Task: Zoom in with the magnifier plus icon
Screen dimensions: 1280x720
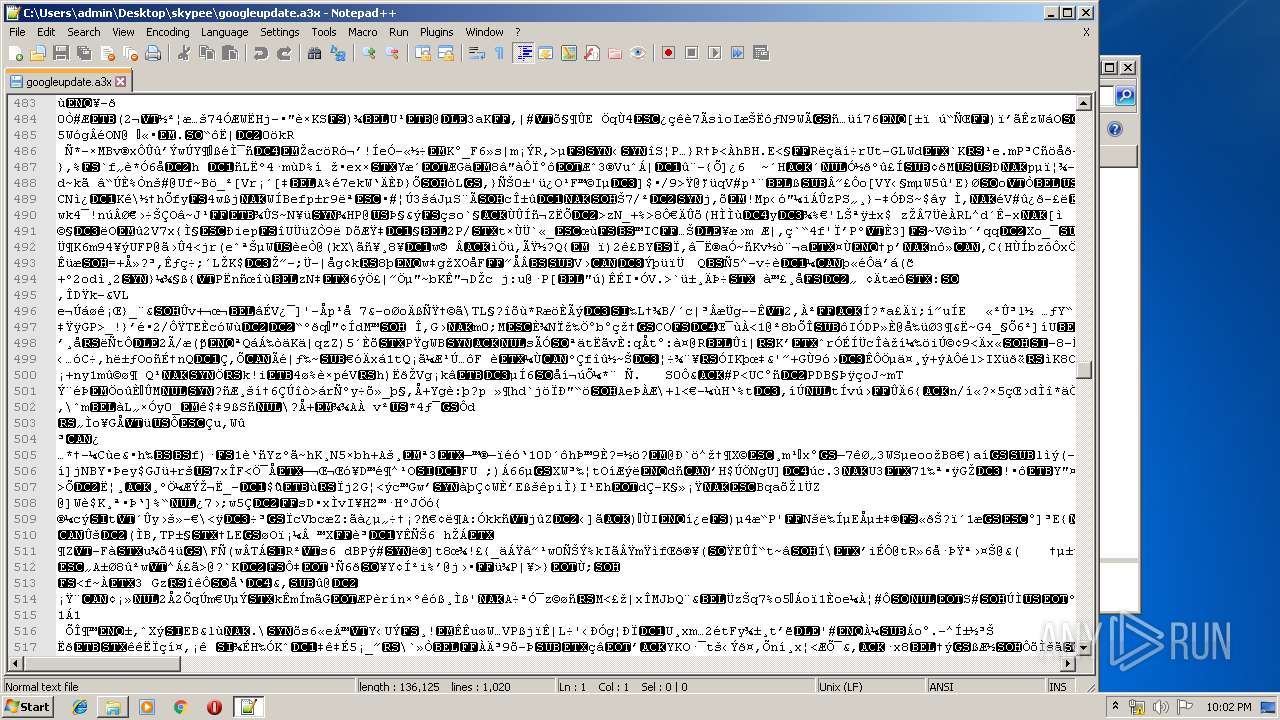Action: 368,53
